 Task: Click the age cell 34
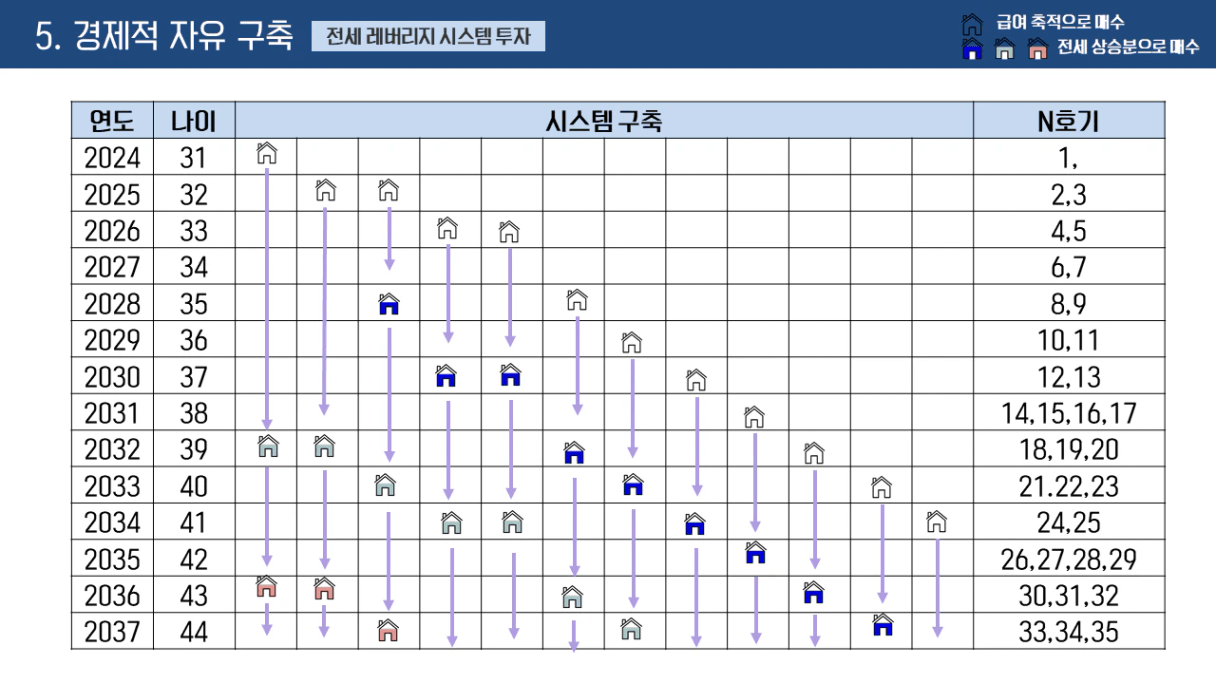194,267
